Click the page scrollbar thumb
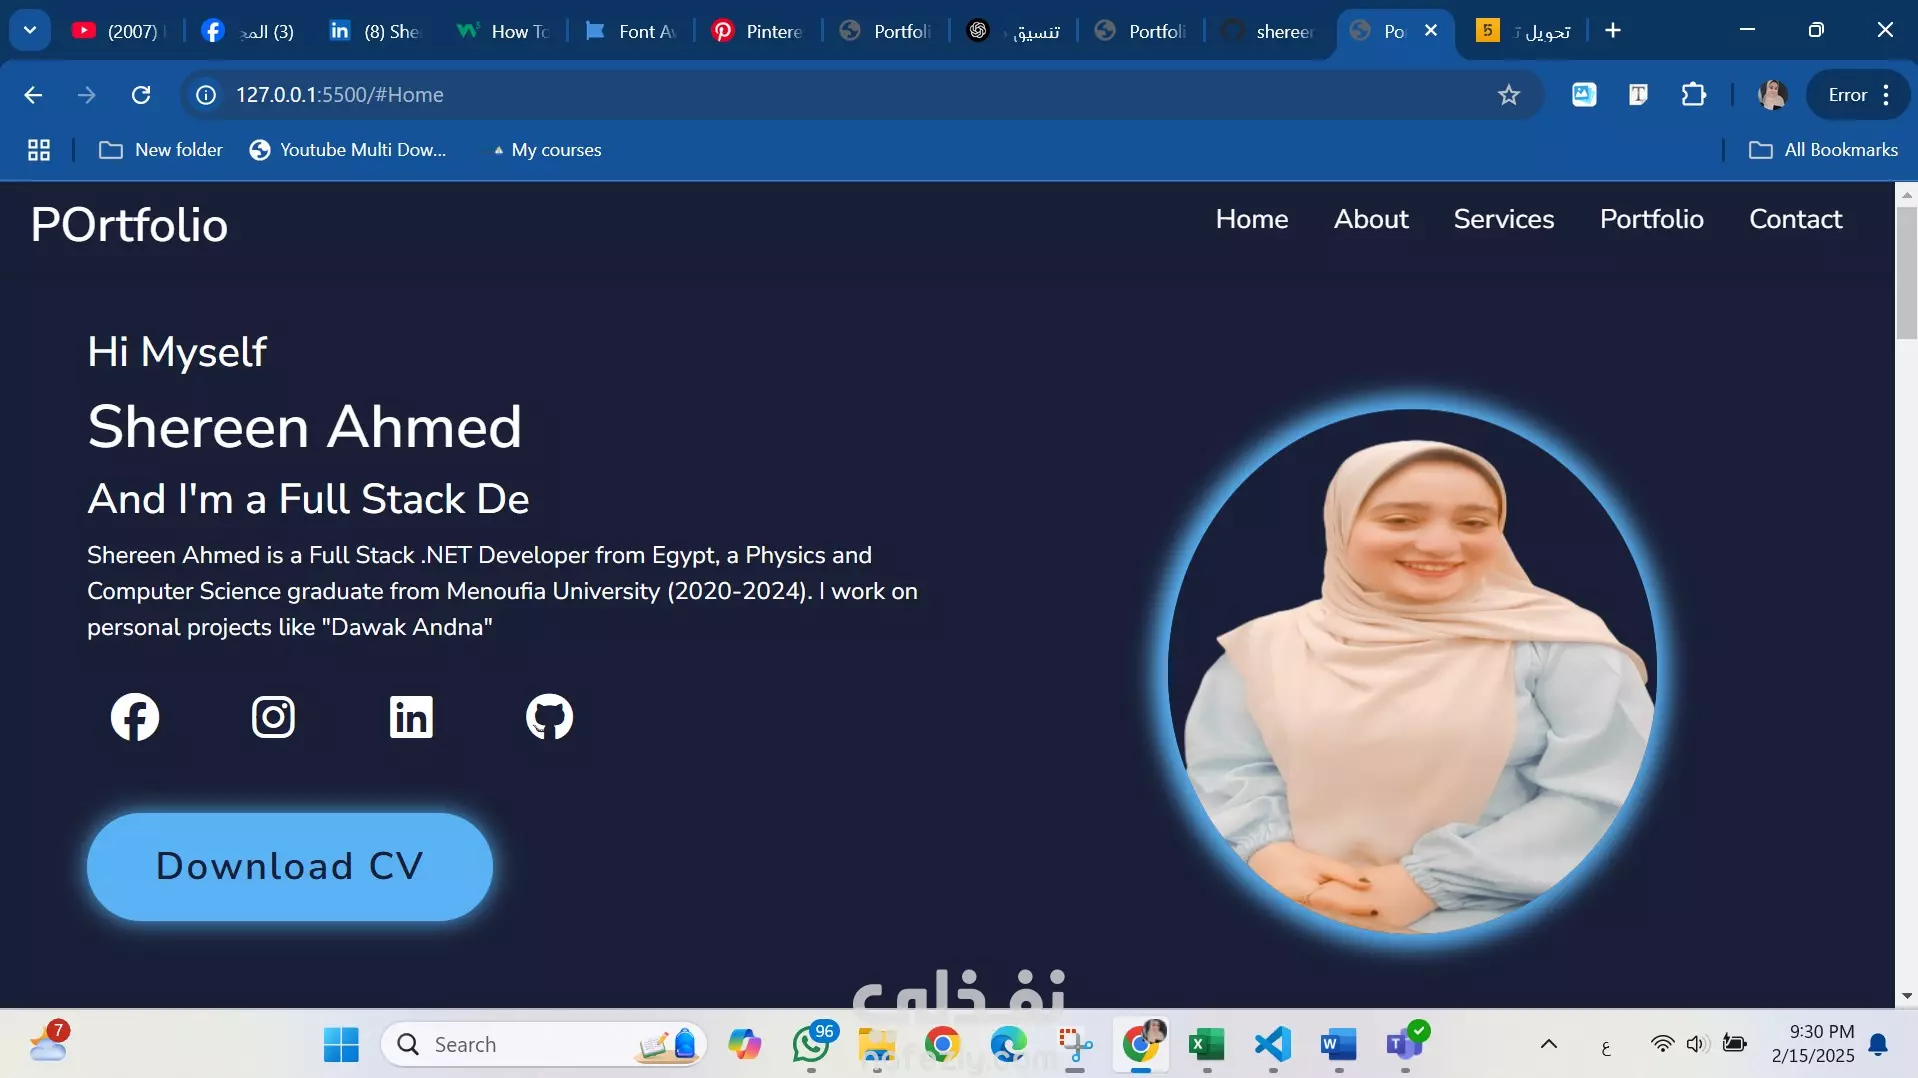The width and height of the screenshot is (1918, 1078). point(1906,273)
